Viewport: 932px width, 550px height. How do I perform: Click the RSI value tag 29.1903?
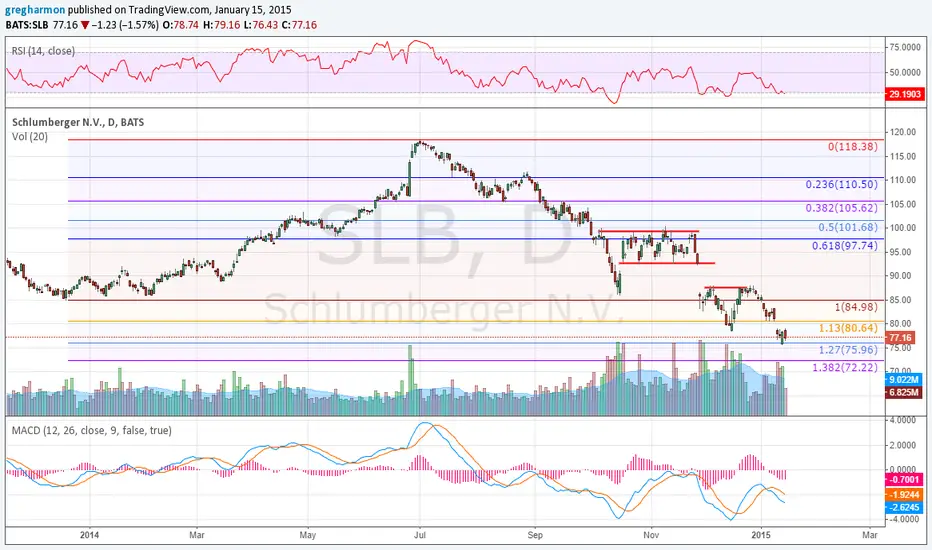point(905,94)
